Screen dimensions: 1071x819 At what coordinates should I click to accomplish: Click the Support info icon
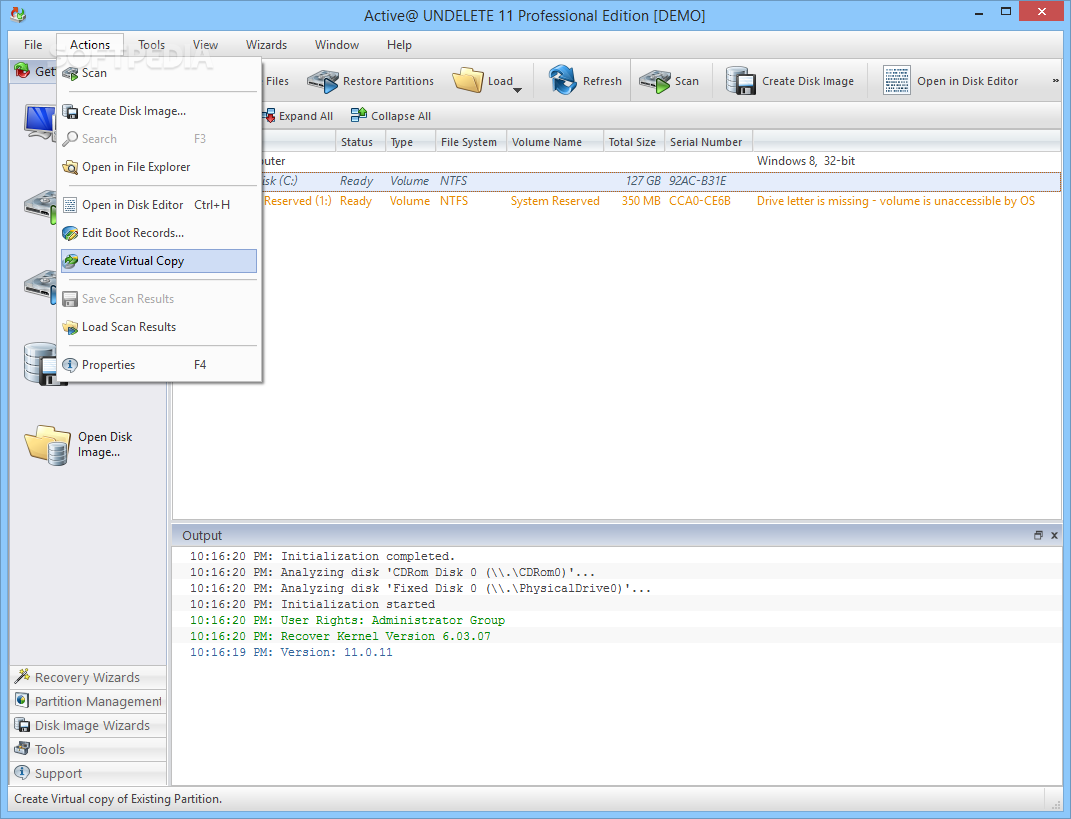click(x=22, y=773)
